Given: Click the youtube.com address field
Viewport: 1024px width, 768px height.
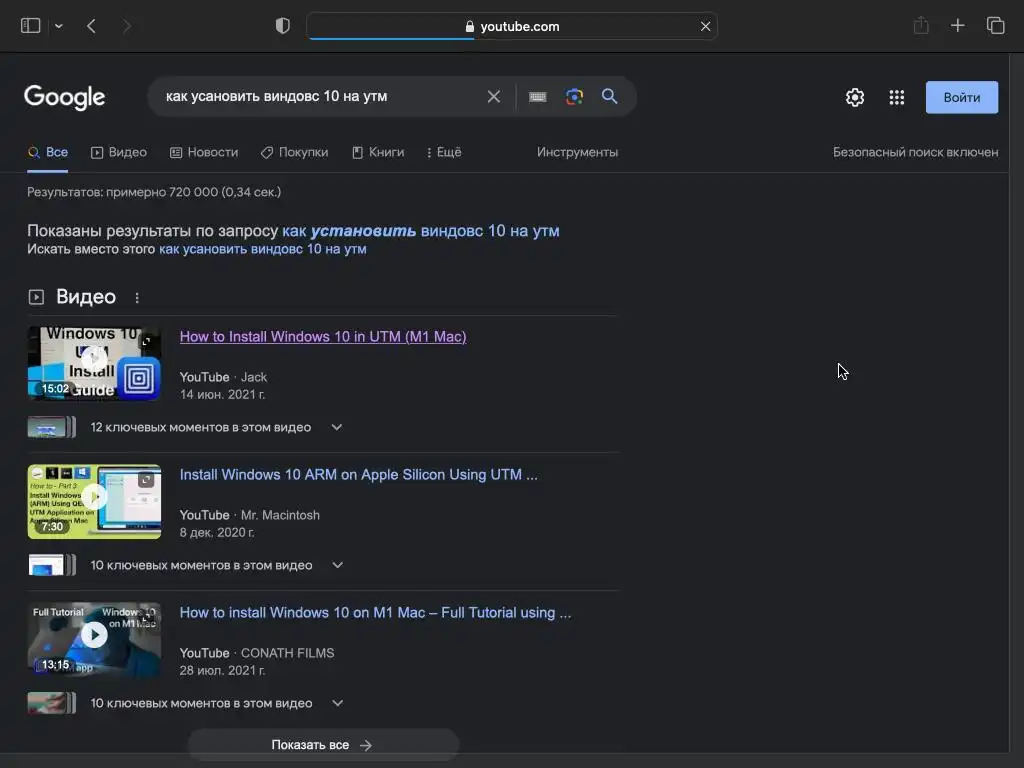Looking at the screenshot, I should click(512, 26).
